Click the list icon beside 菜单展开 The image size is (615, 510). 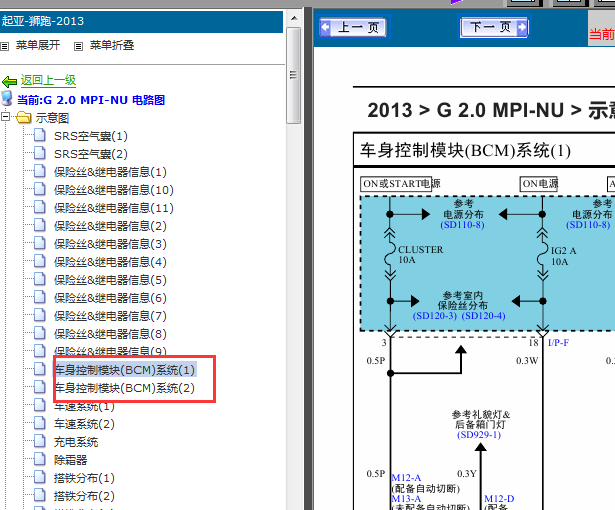tap(4, 47)
